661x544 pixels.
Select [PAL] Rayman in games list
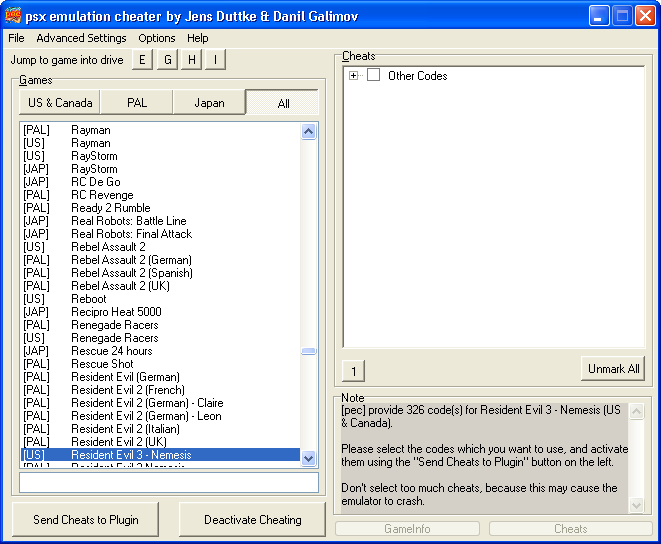pos(161,130)
